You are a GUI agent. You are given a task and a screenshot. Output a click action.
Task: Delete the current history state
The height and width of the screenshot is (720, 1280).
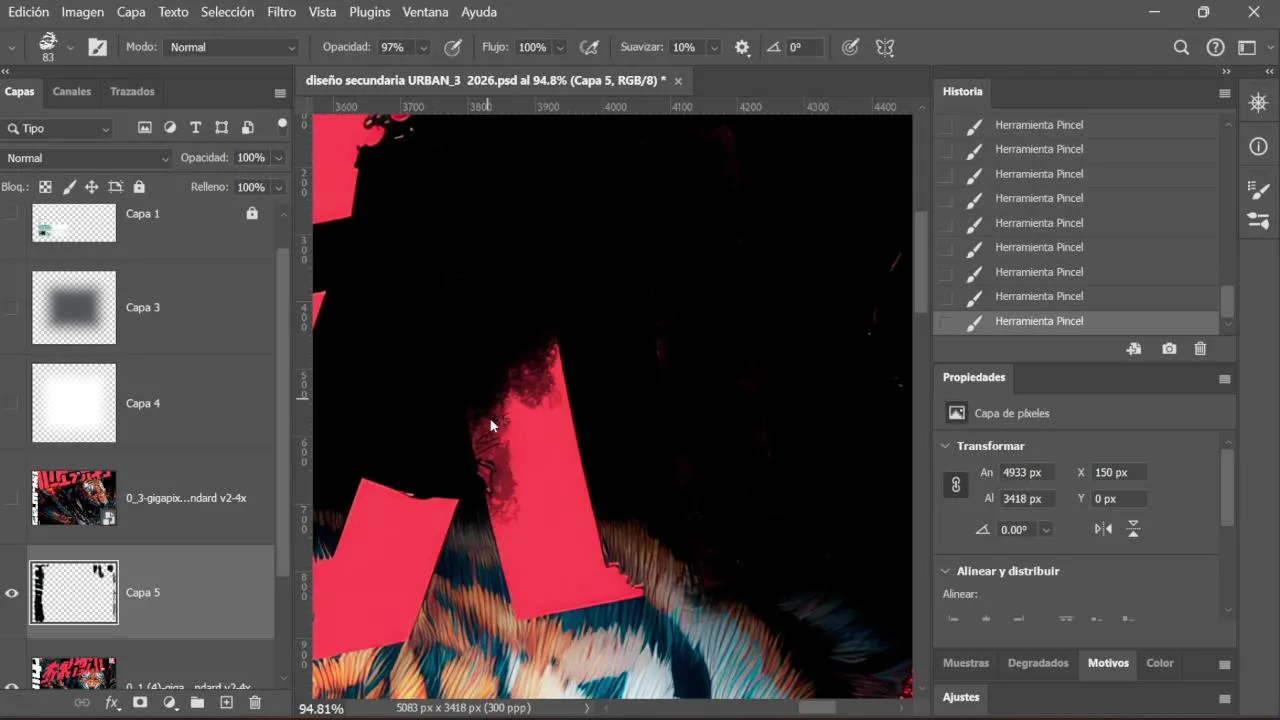[1200, 349]
